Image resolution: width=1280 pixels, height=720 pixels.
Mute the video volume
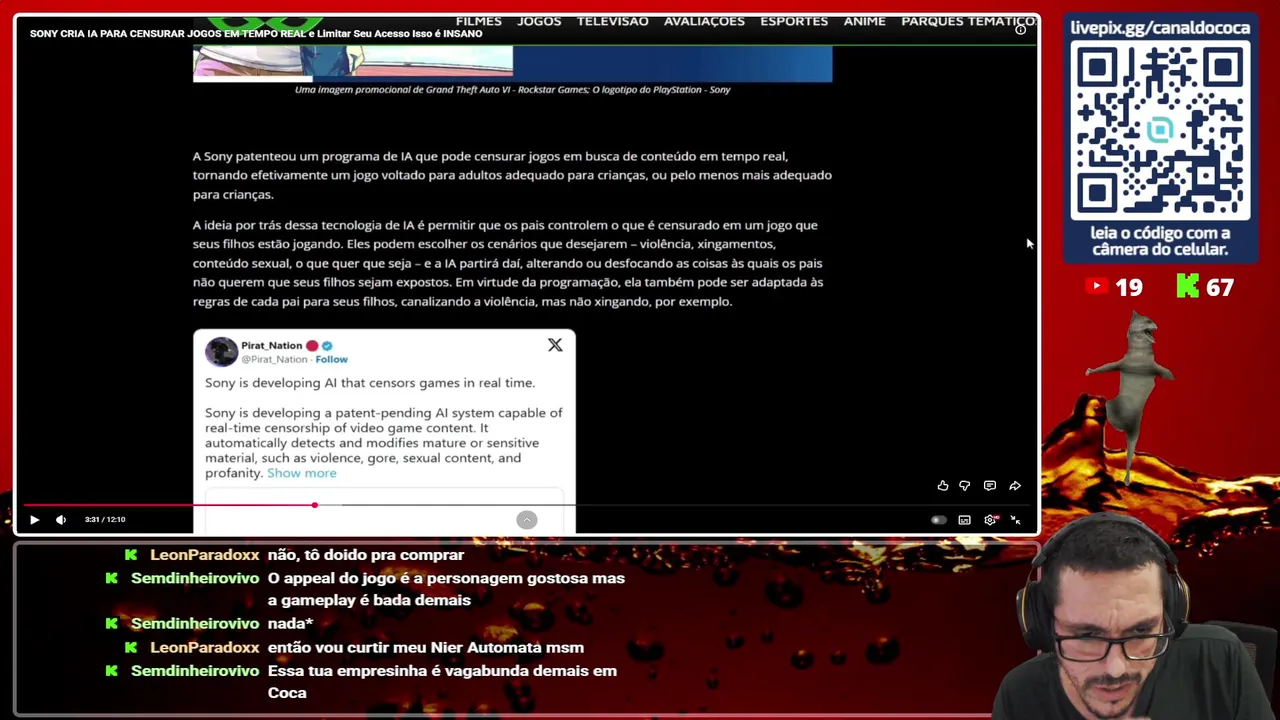pos(61,519)
